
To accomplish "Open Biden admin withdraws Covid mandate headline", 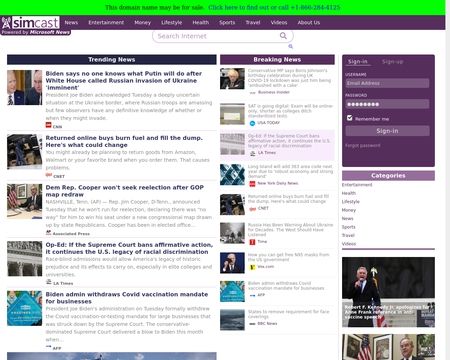I will (127, 298).
